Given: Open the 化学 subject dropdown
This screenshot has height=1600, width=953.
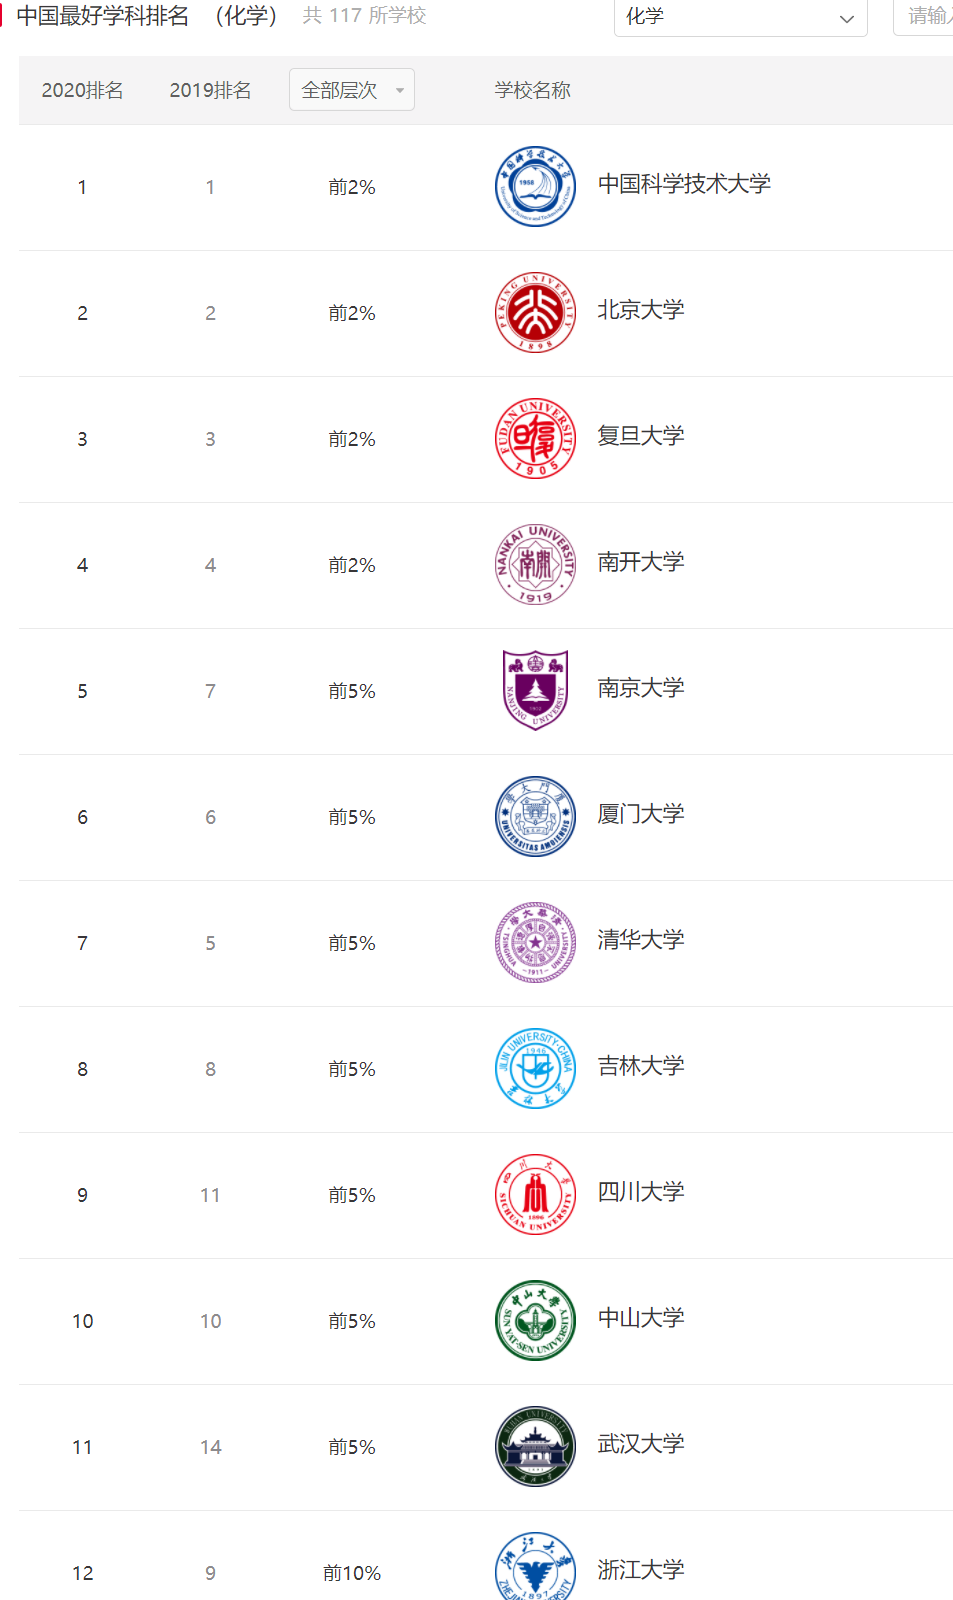Looking at the screenshot, I should click(x=740, y=18).
